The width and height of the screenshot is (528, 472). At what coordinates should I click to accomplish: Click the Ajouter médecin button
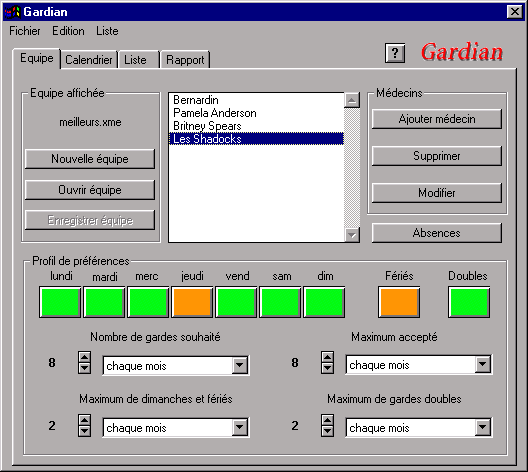pos(437,119)
